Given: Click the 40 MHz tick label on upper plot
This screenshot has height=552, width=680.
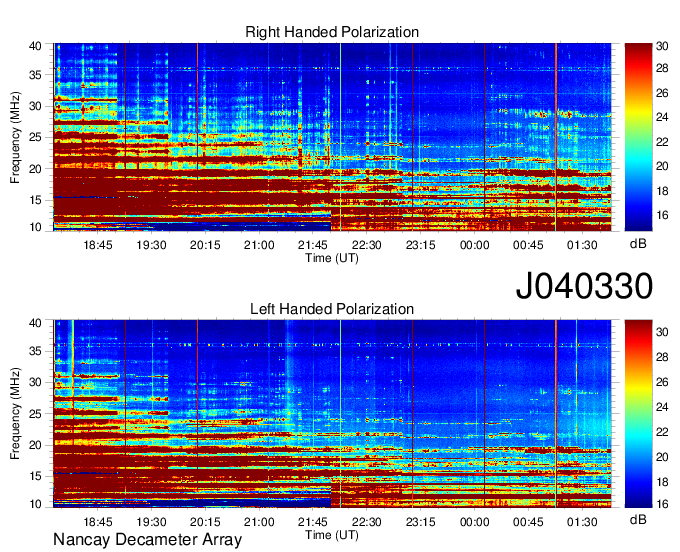Looking at the screenshot, I should (35, 46).
